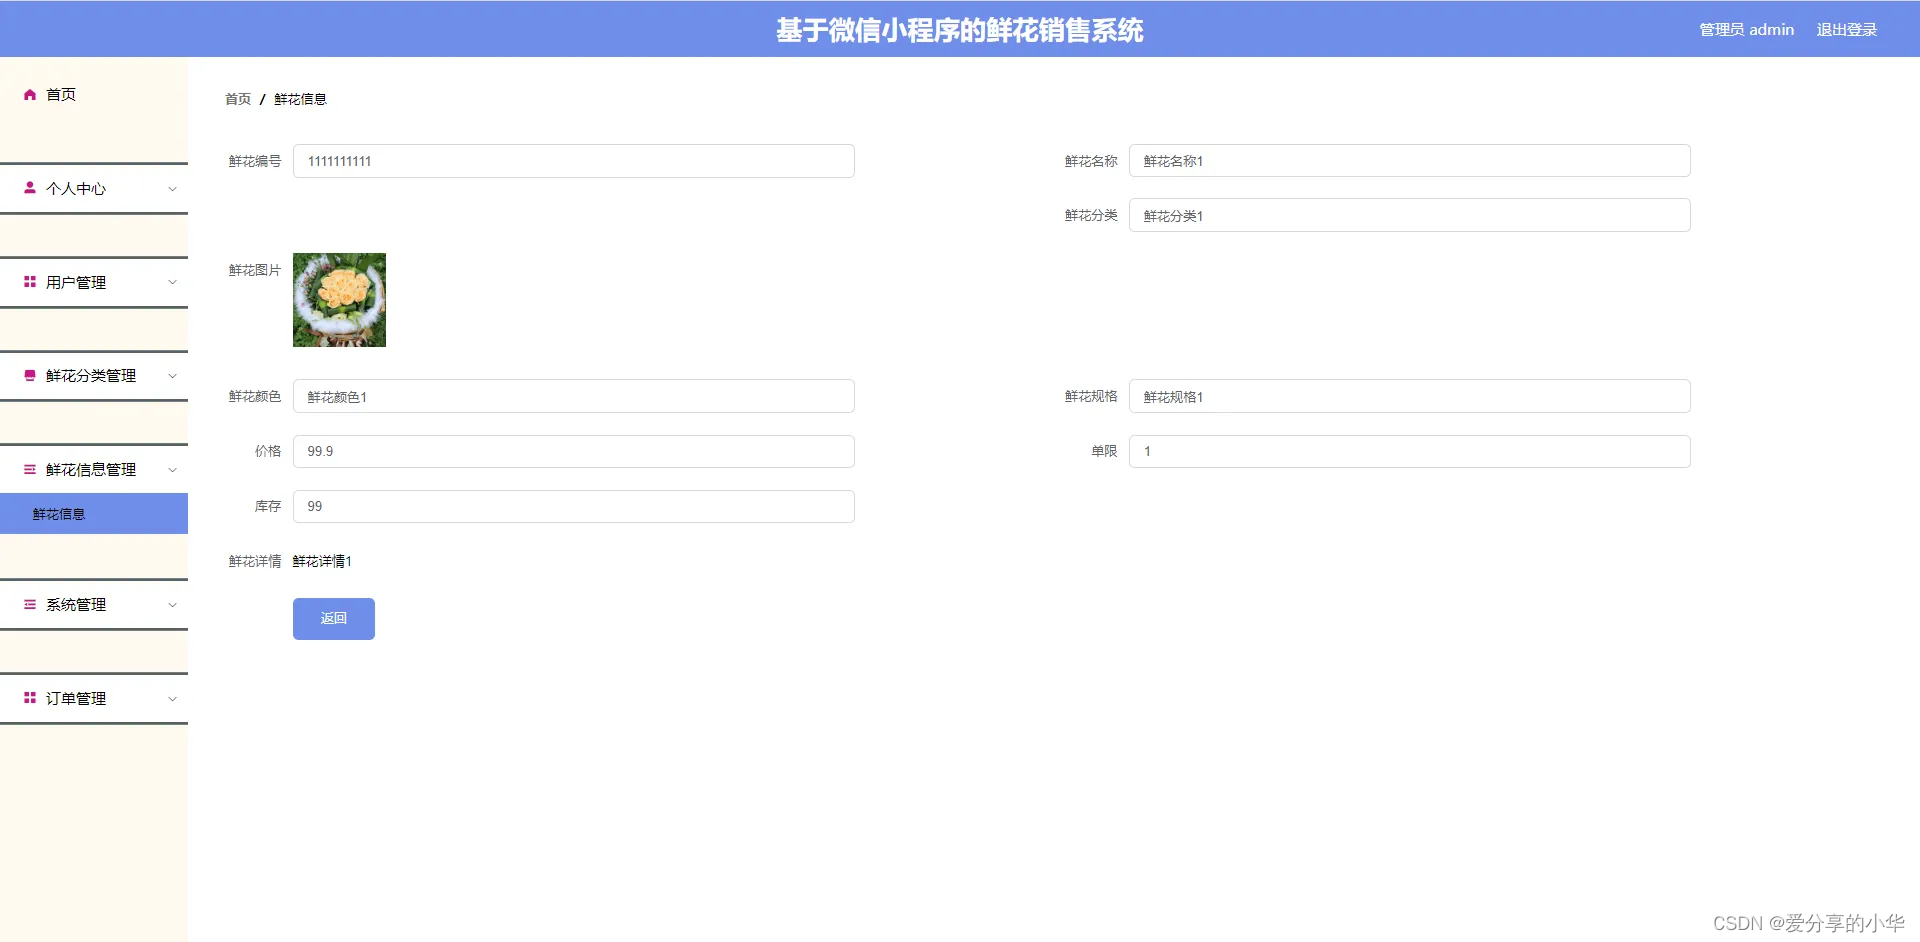
Task: Click the 鲜花详情1 text
Action: [x=322, y=561]
